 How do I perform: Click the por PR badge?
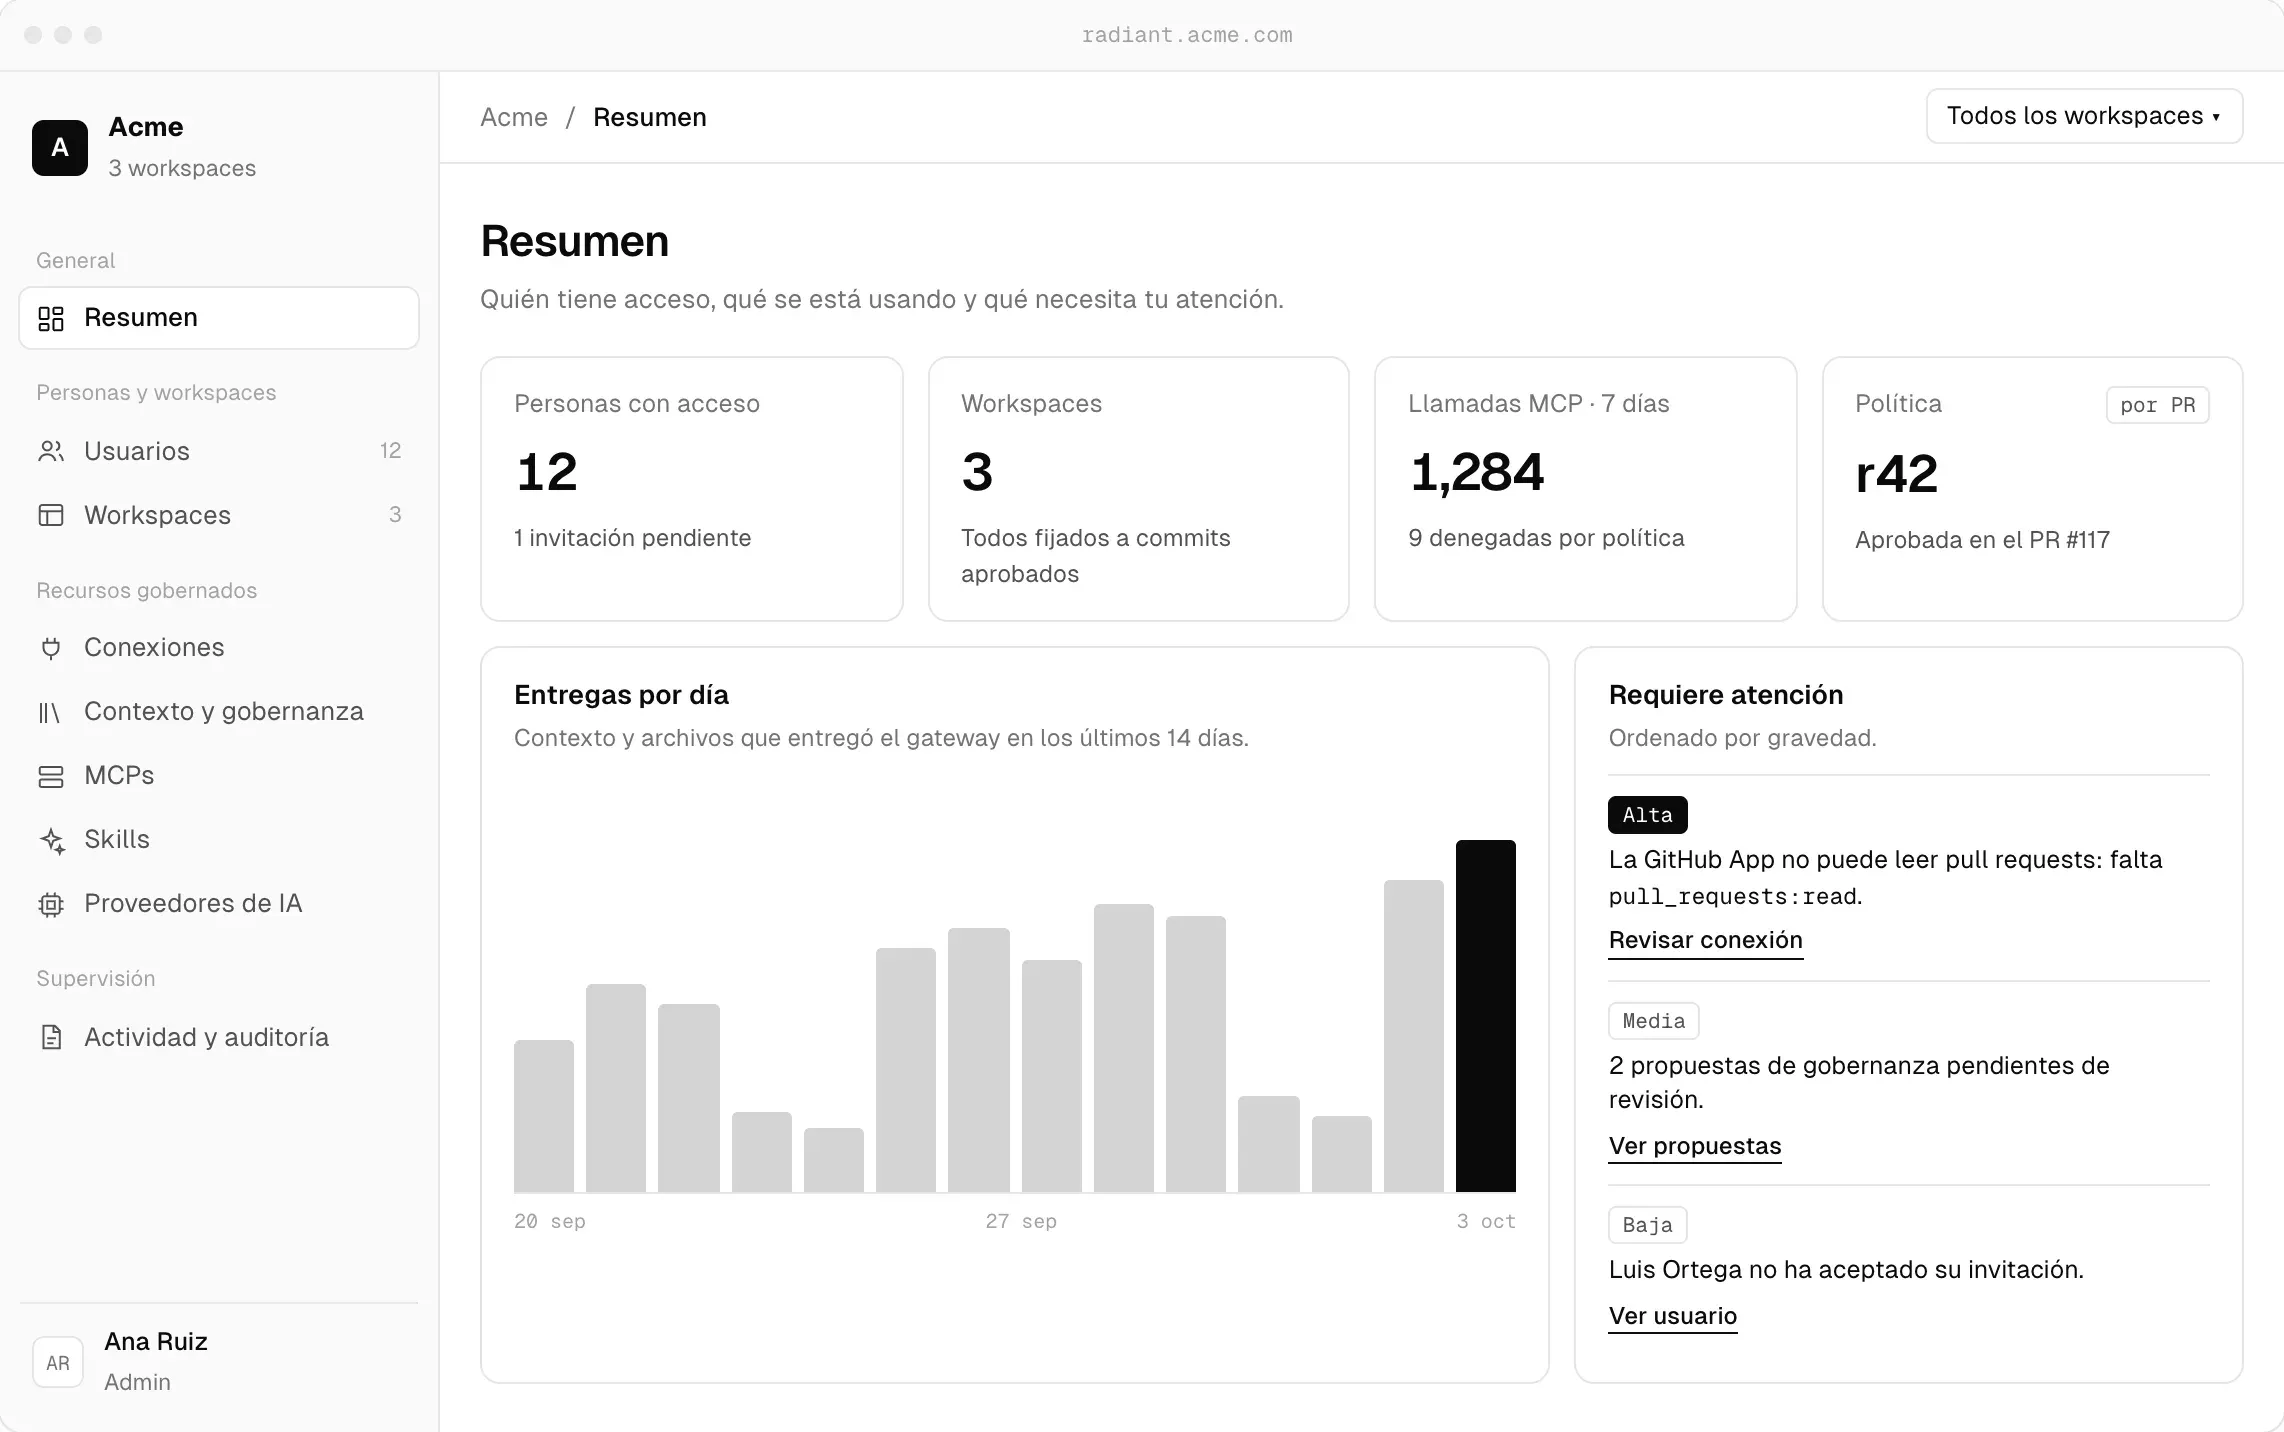click(2158, 405)
